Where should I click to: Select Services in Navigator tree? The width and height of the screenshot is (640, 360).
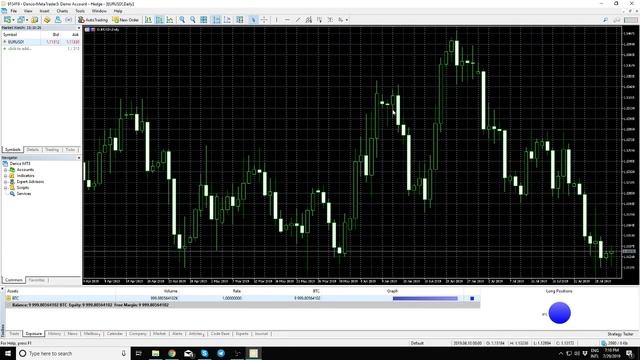[x=24, y=193]
